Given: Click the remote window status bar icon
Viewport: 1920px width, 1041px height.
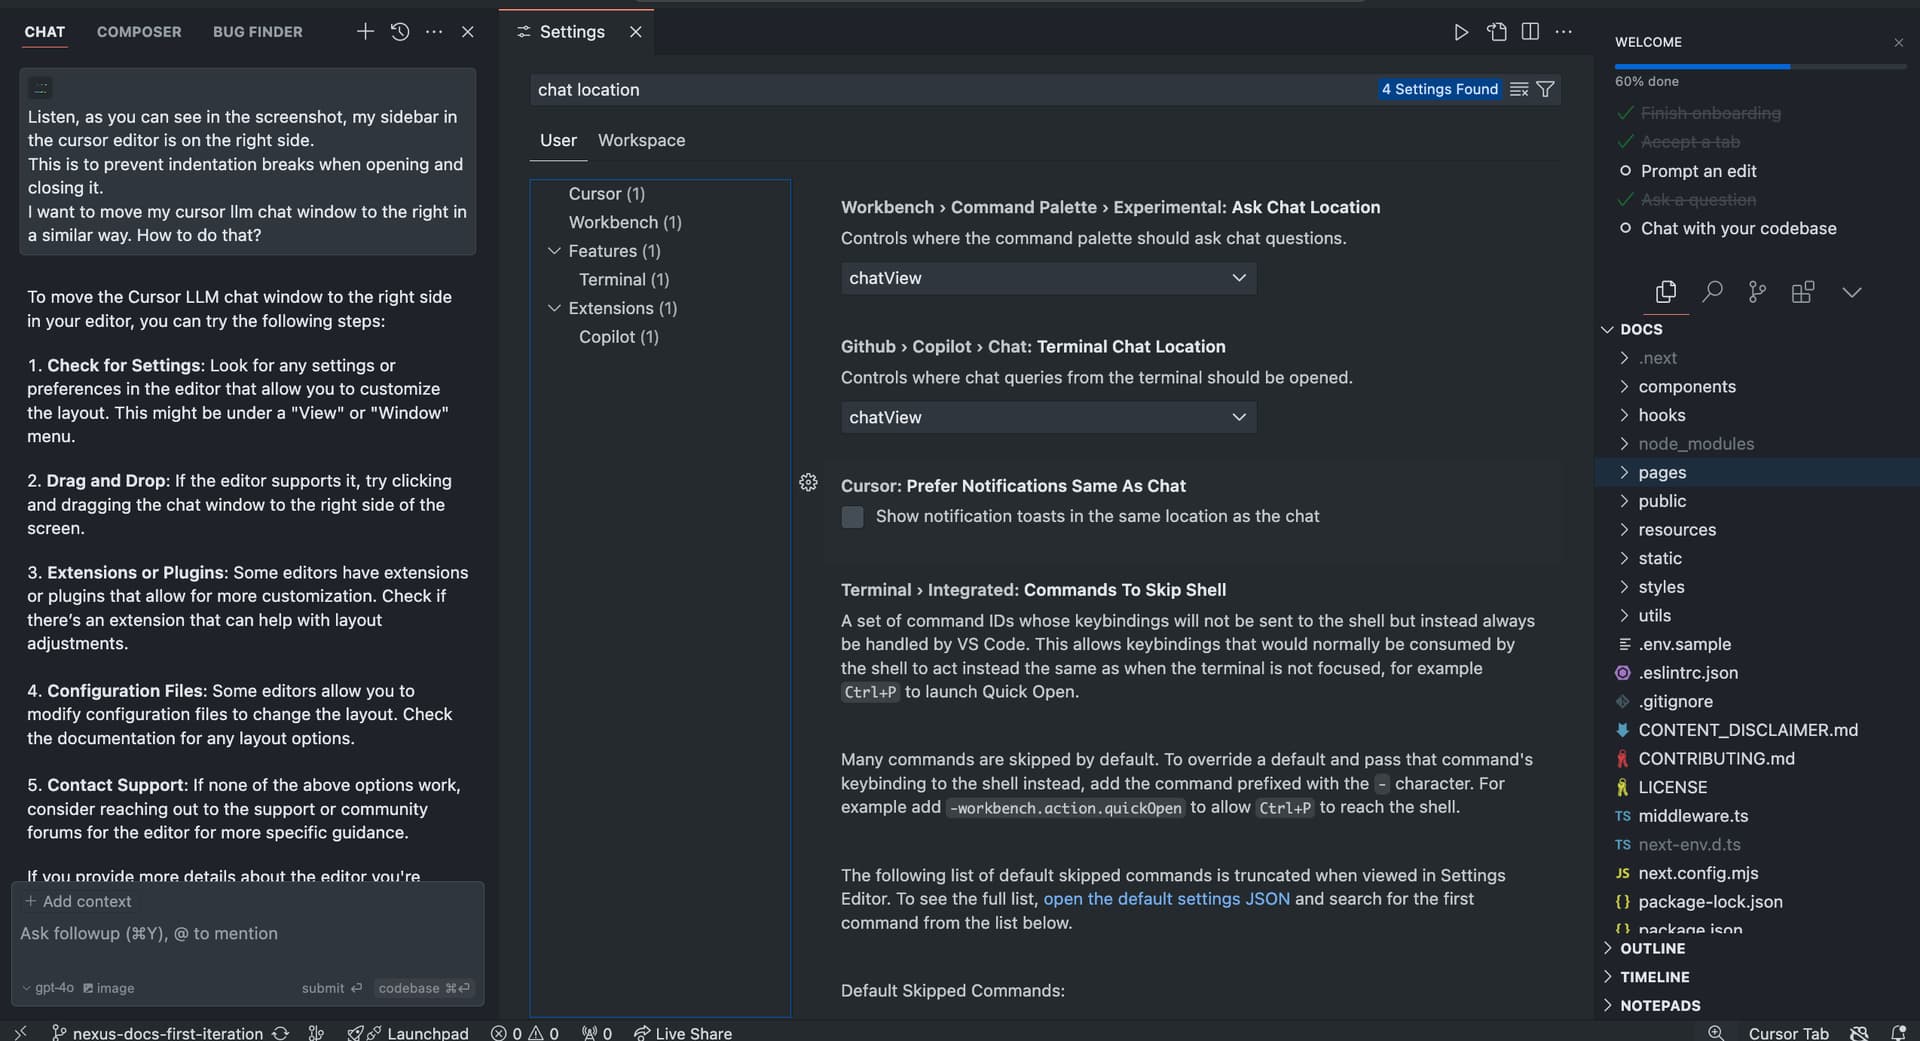Looking at the screenshot, I should (20, 1033).
